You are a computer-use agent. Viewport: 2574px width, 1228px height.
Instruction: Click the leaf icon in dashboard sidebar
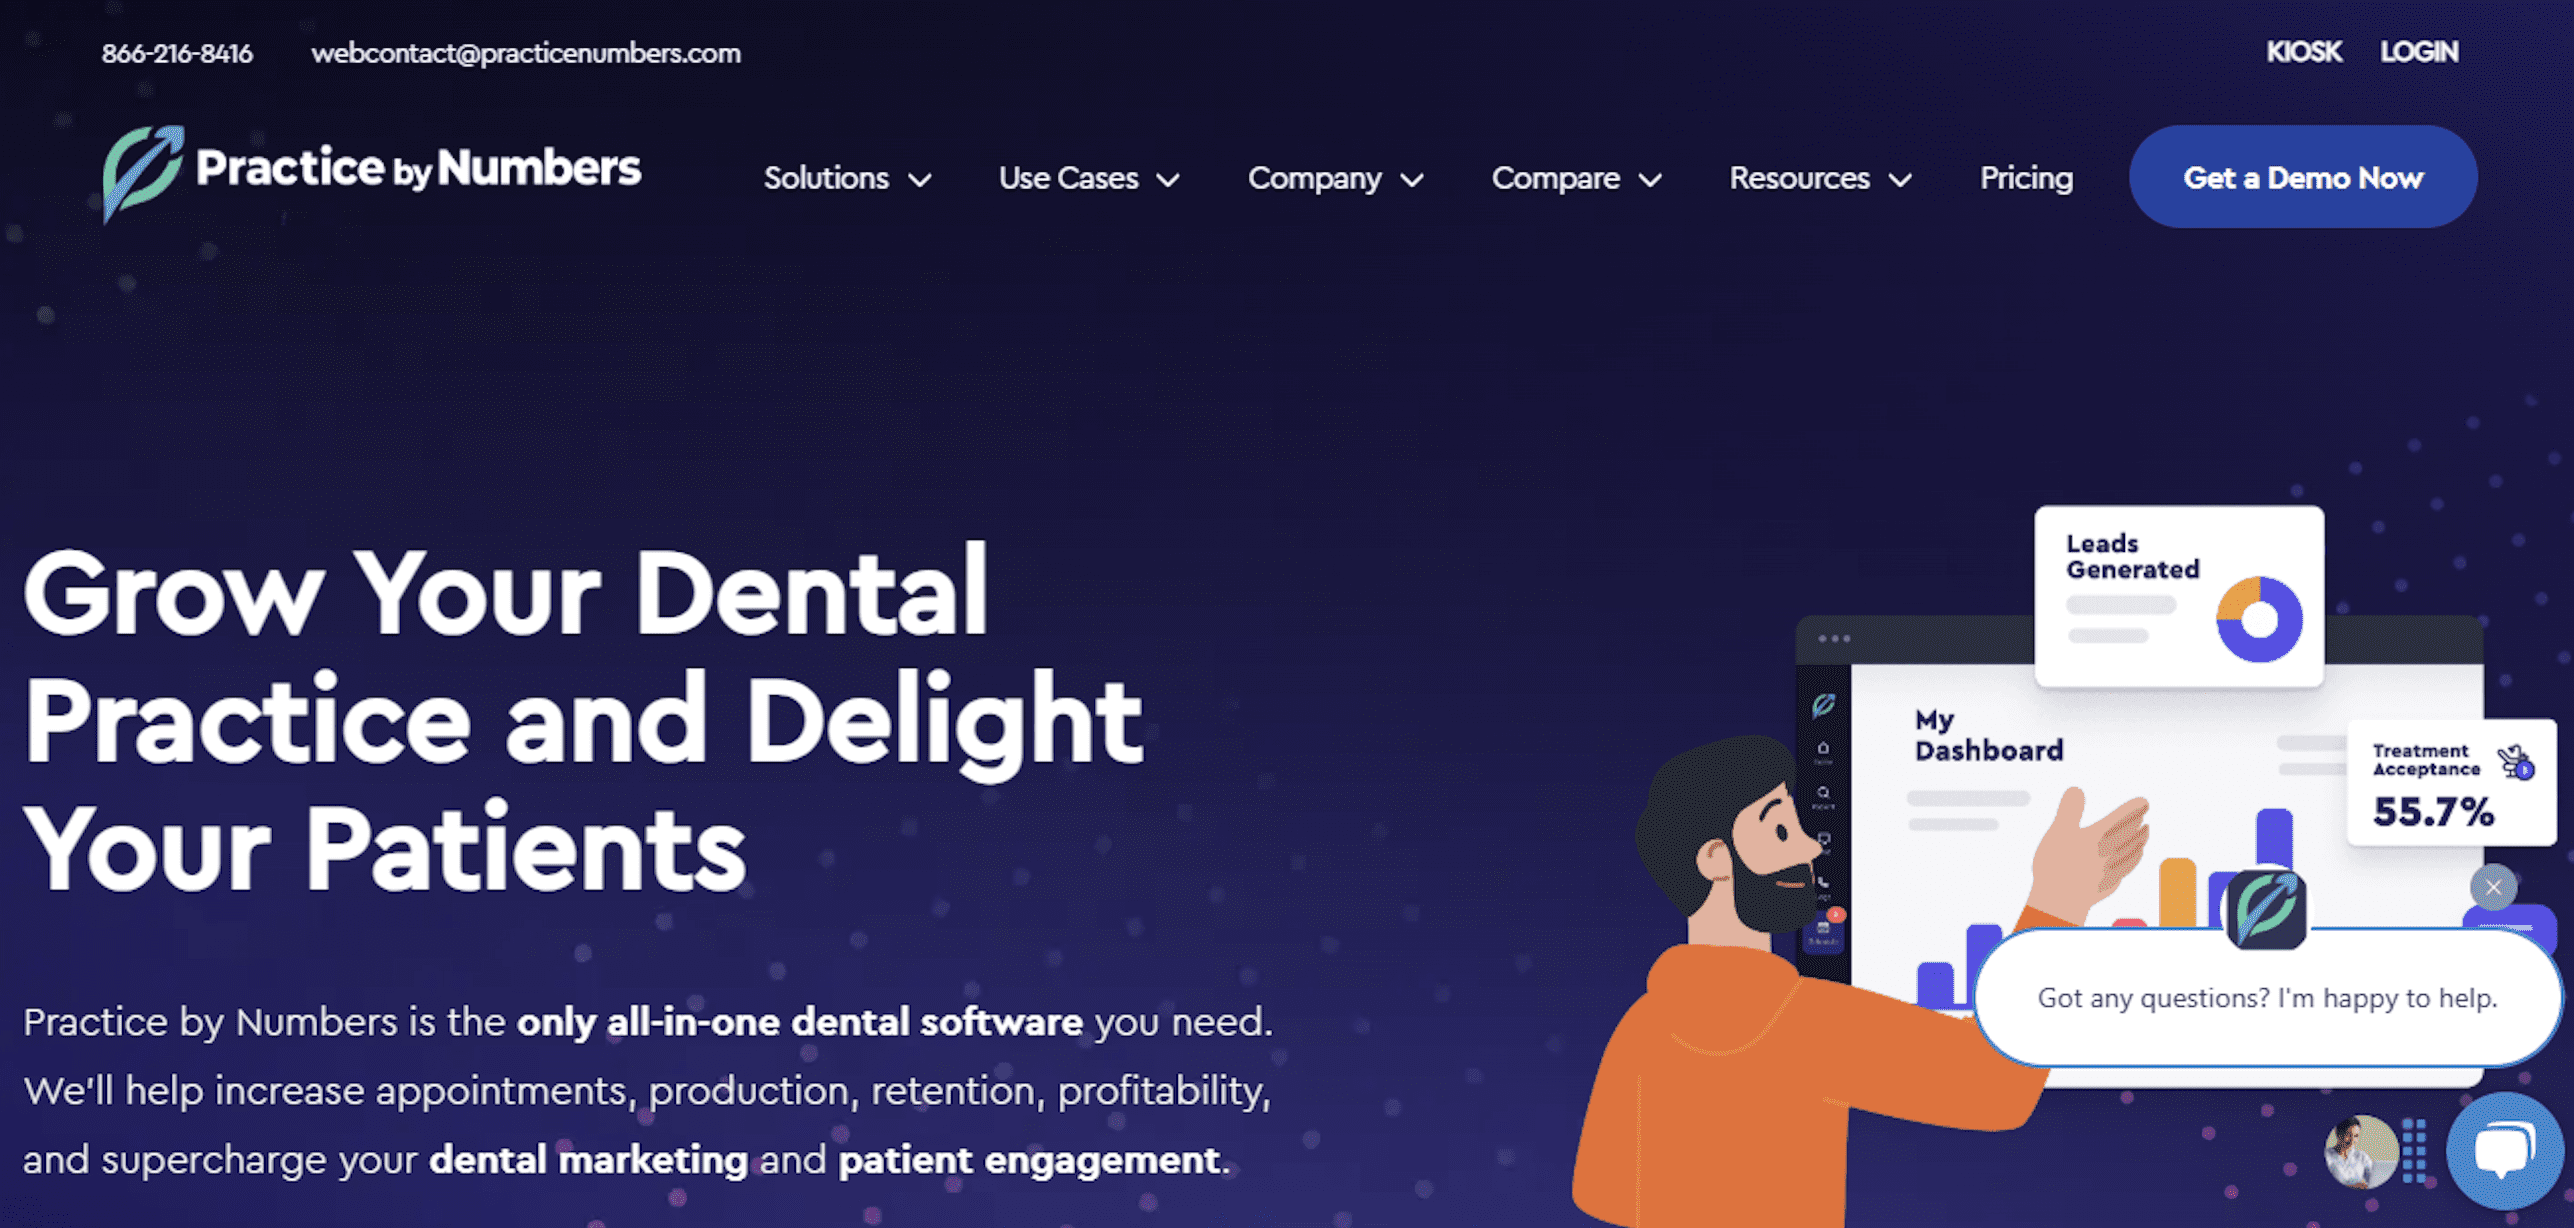(1823, 705)
